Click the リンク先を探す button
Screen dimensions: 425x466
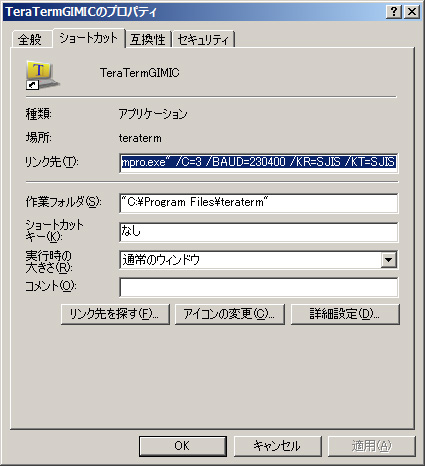[115, 314]
